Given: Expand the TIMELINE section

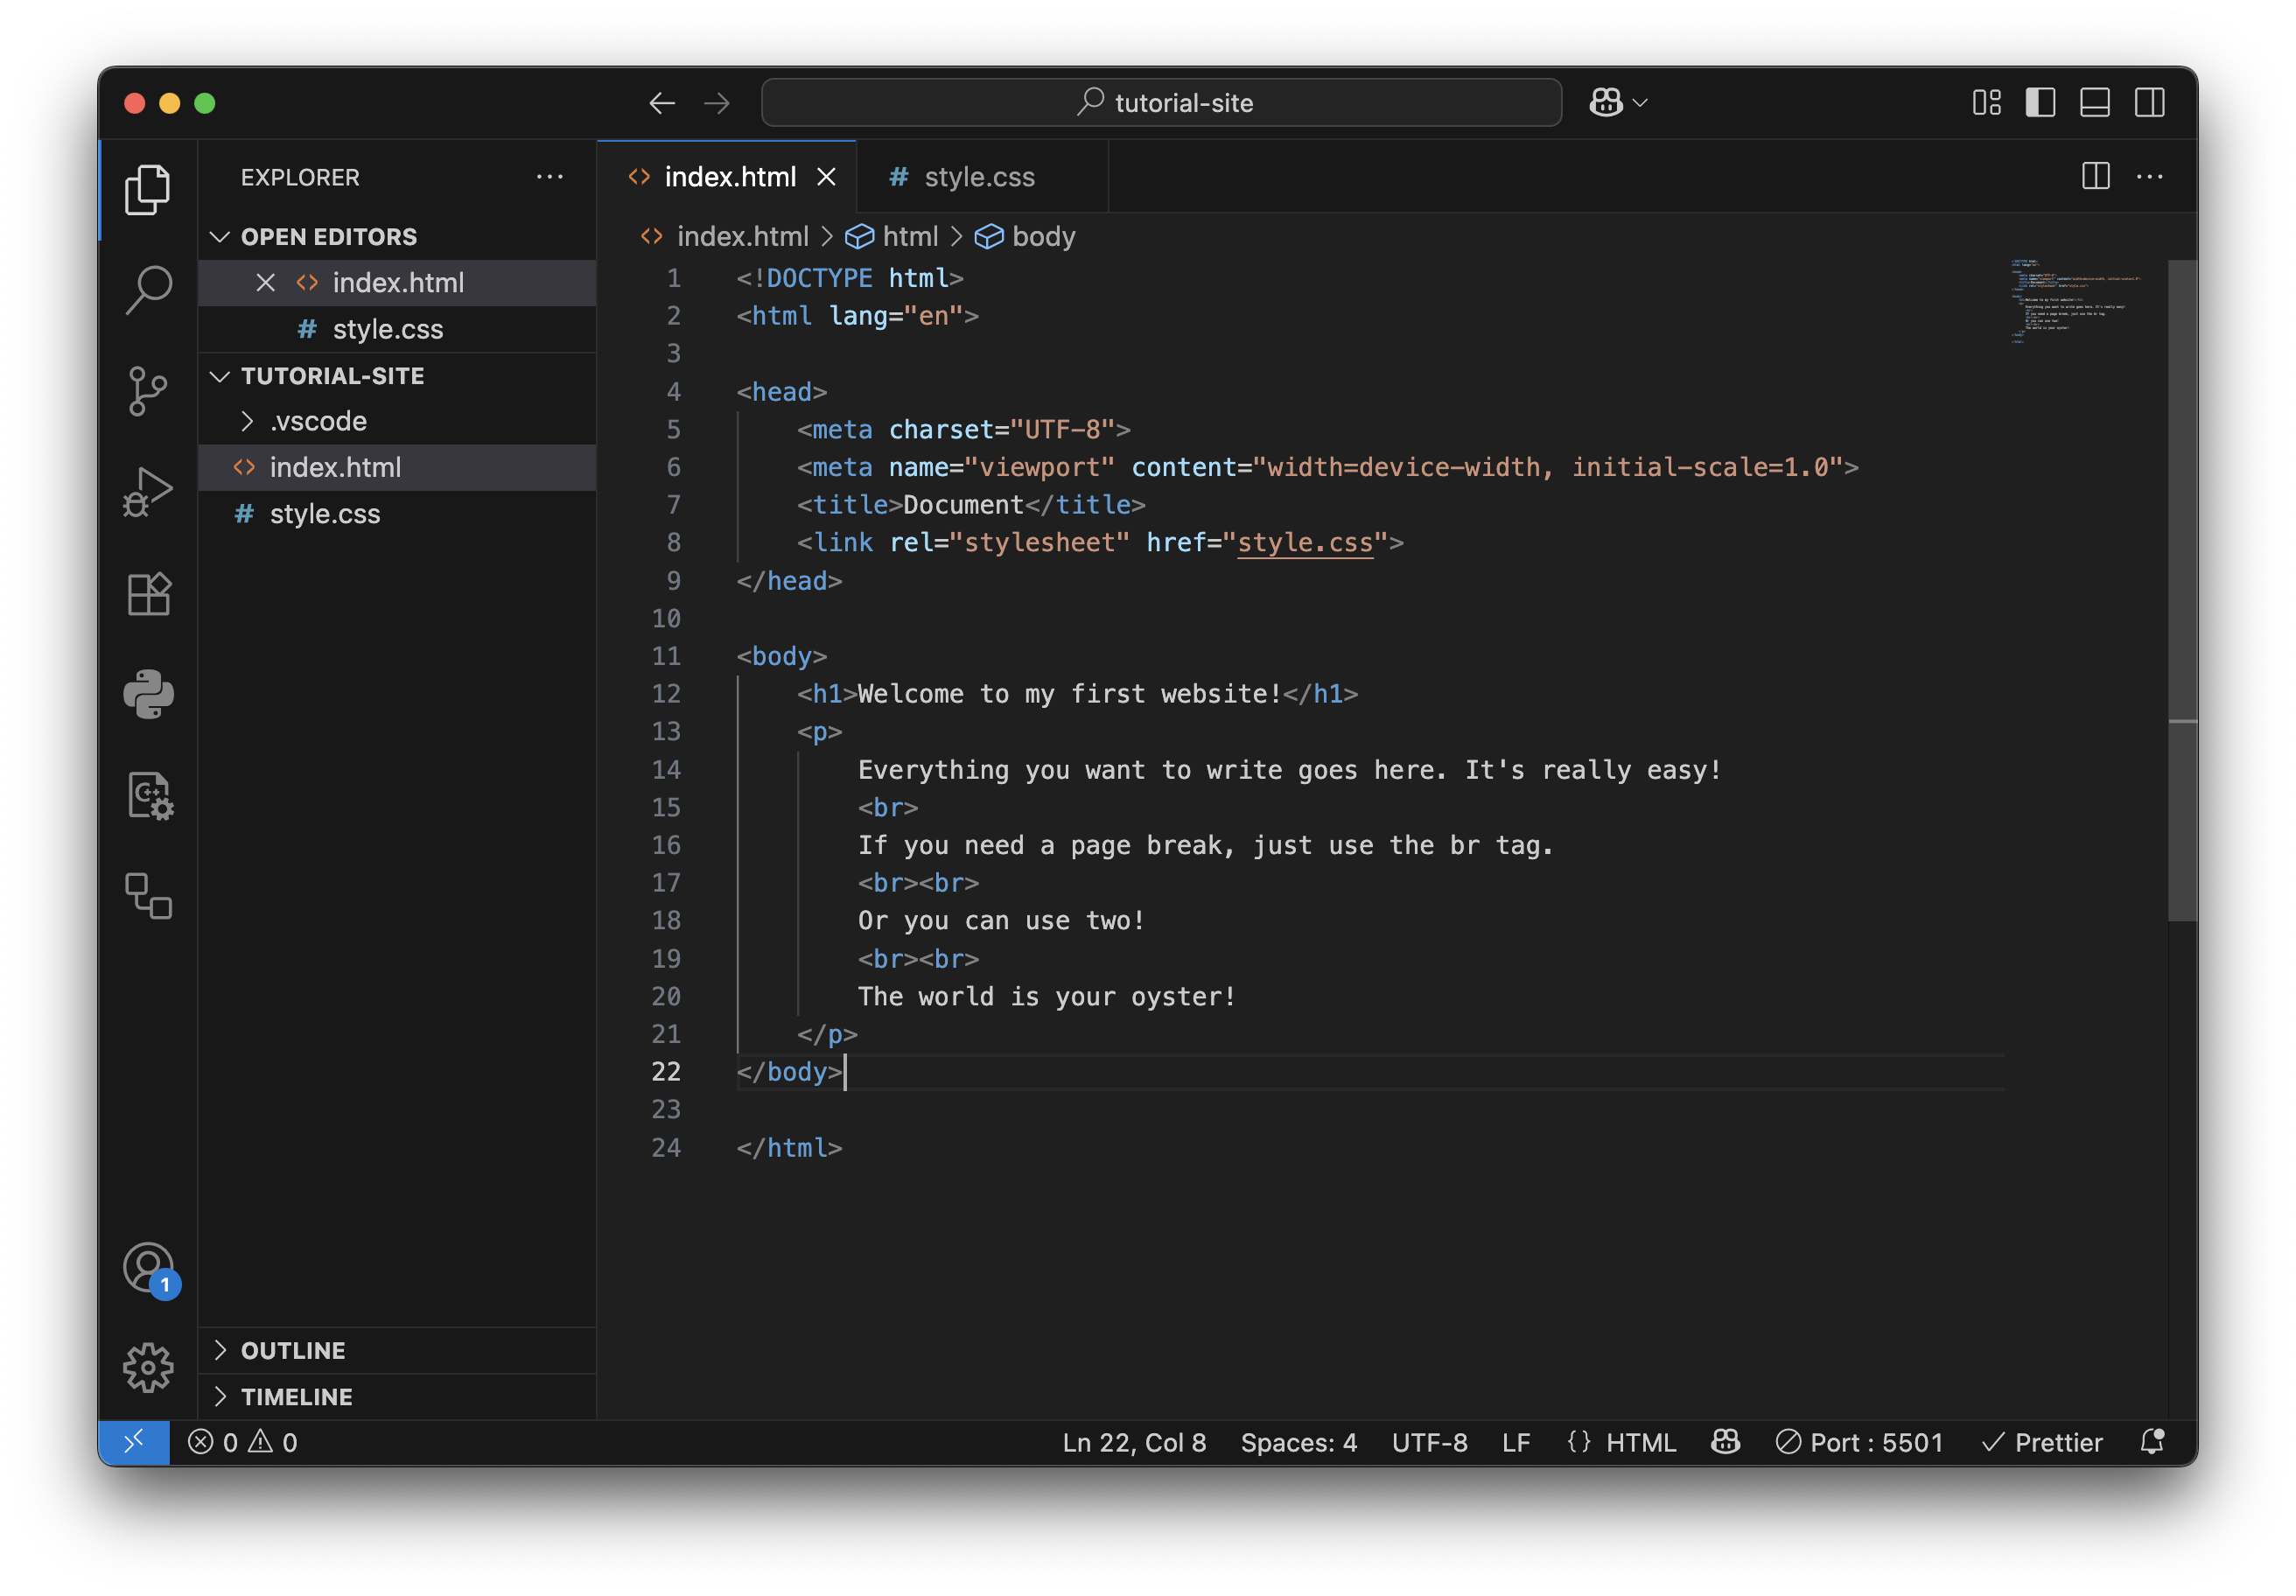Looking at the screenshot, I should click(397, 1396).
